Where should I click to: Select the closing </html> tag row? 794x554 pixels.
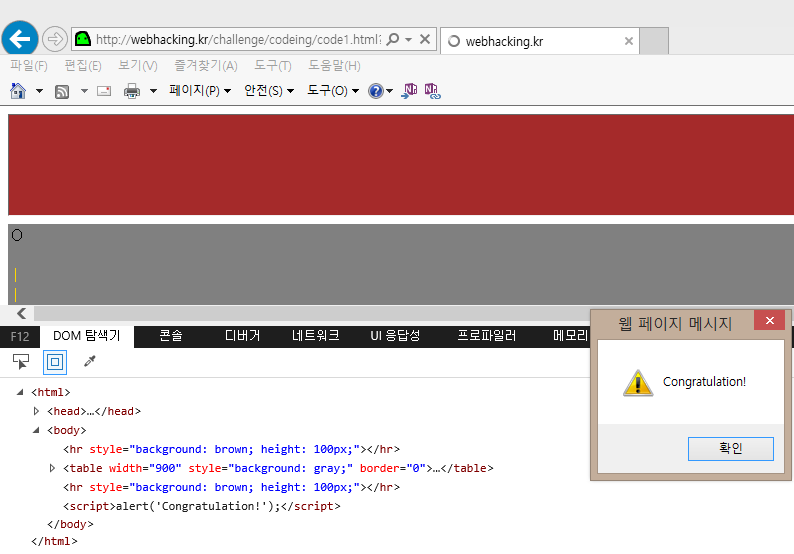(54, 542)
